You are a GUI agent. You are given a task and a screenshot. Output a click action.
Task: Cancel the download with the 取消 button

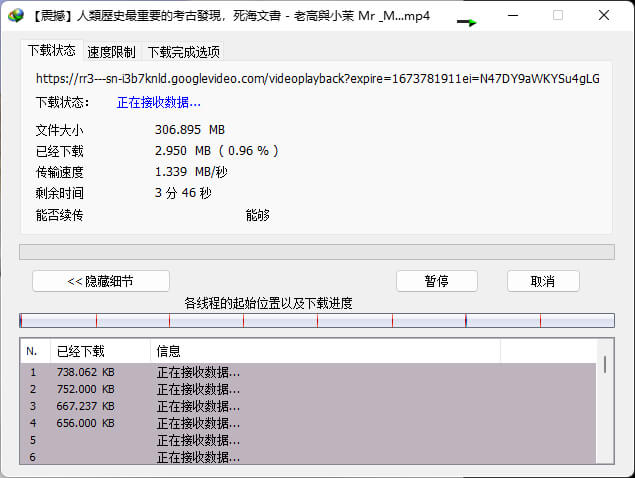coord(543,281)
